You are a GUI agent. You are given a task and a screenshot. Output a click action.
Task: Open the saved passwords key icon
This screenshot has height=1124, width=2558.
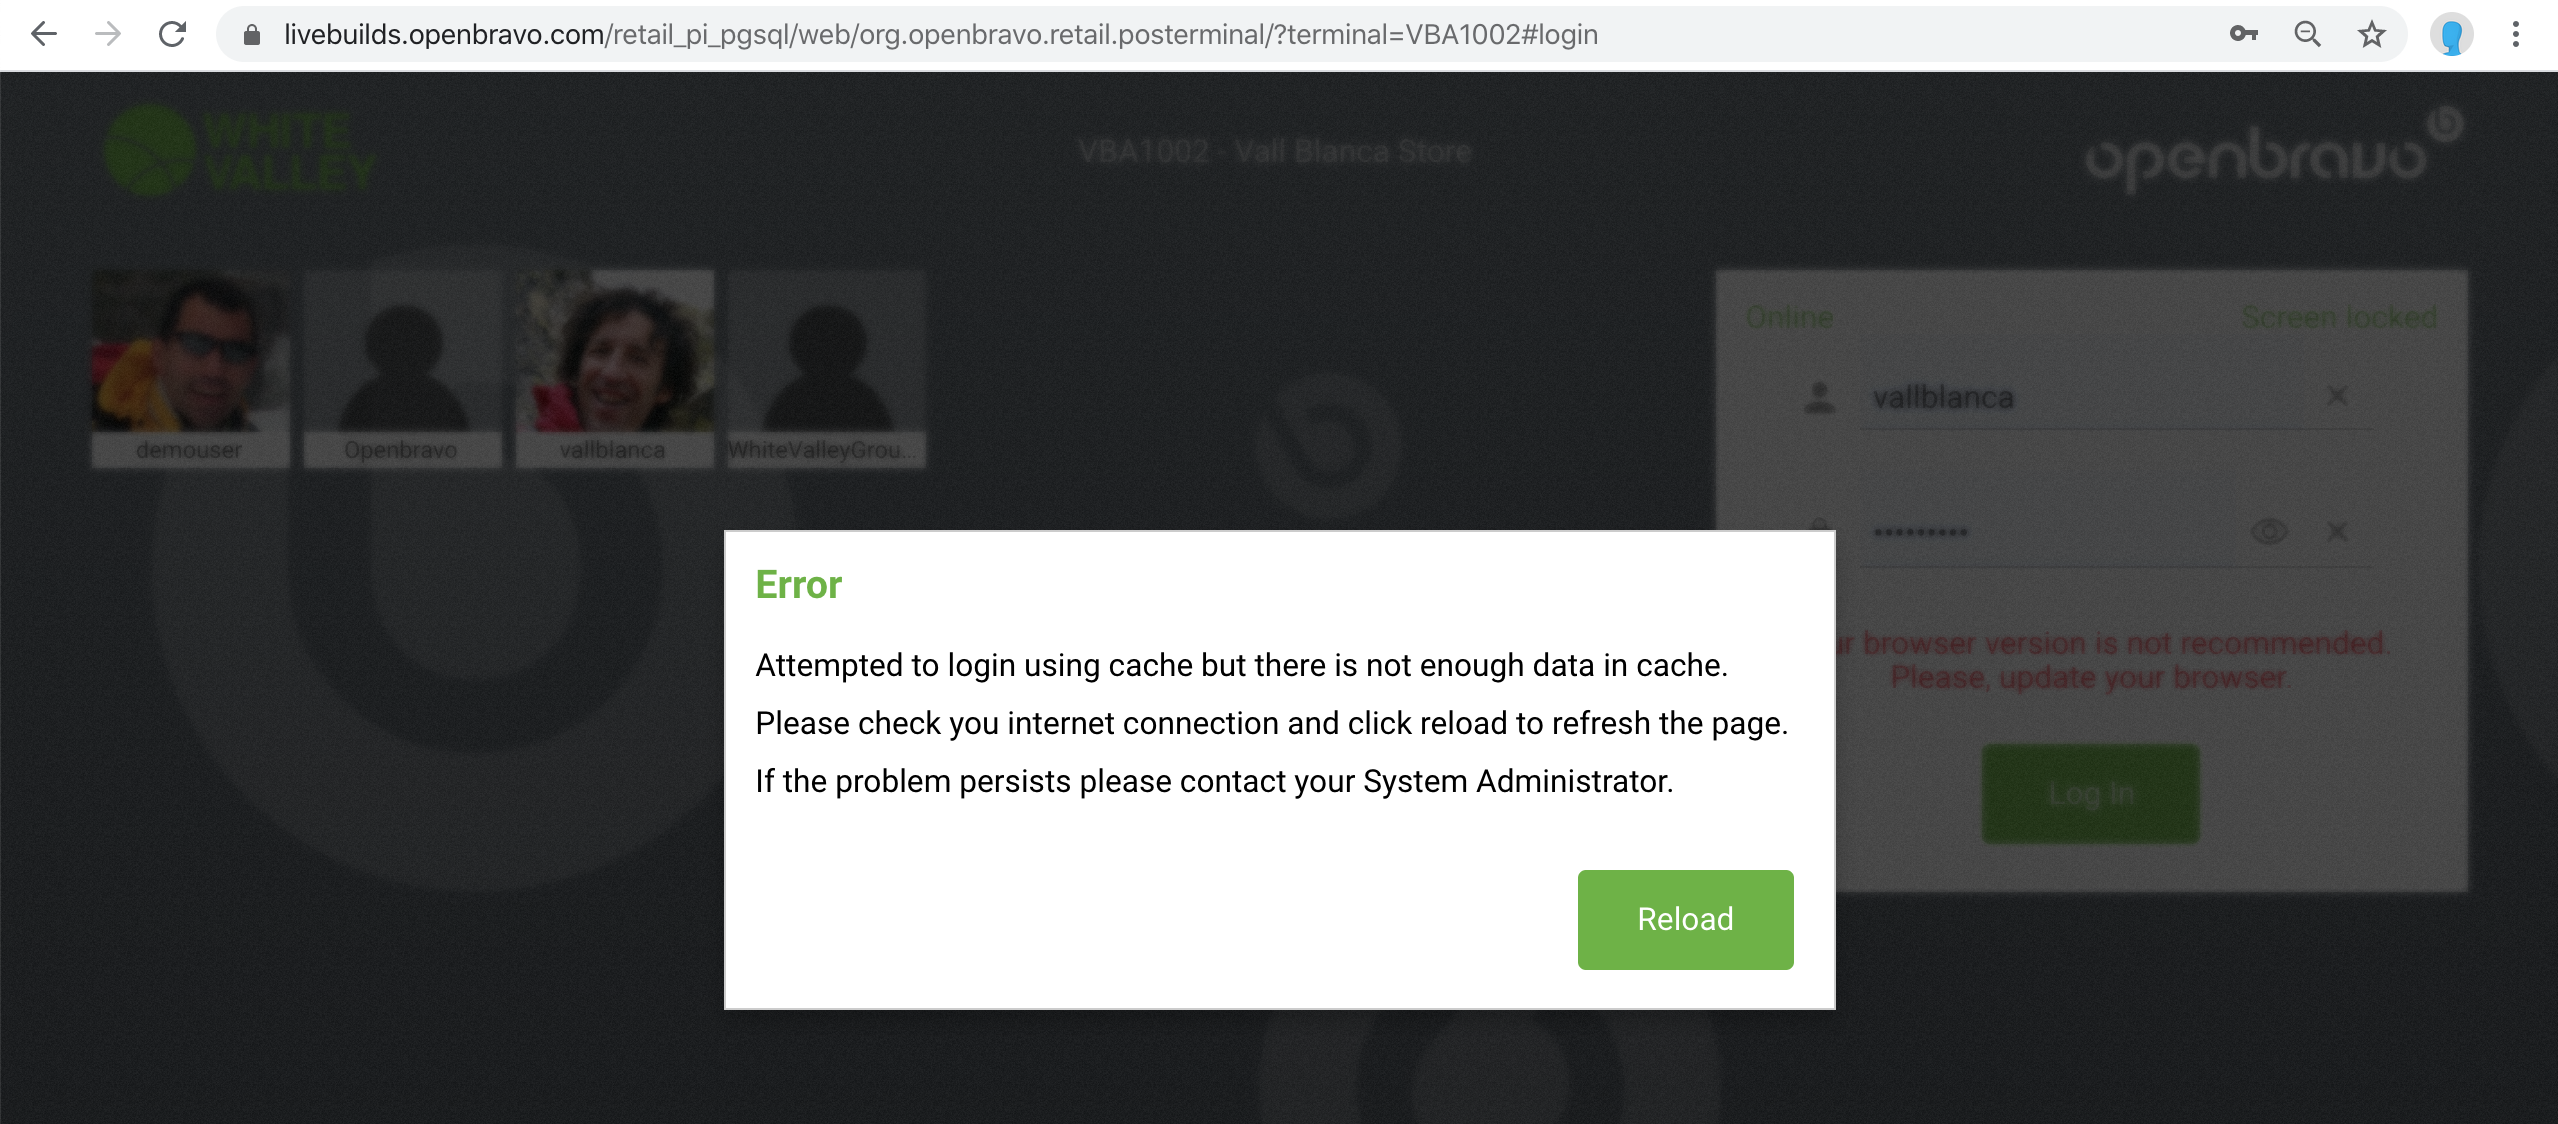[2243, 35]
